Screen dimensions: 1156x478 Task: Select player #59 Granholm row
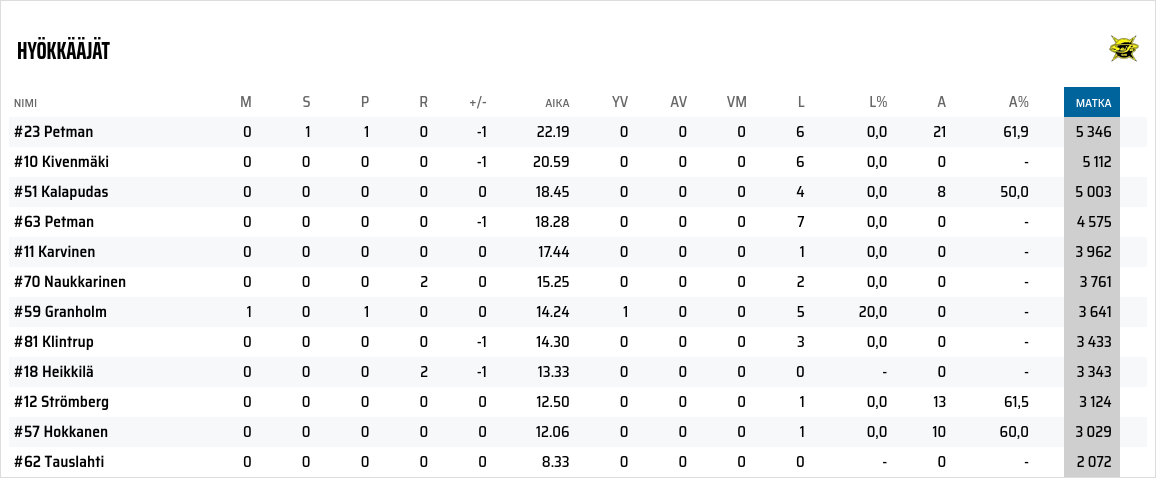click(x=60, y=312)
